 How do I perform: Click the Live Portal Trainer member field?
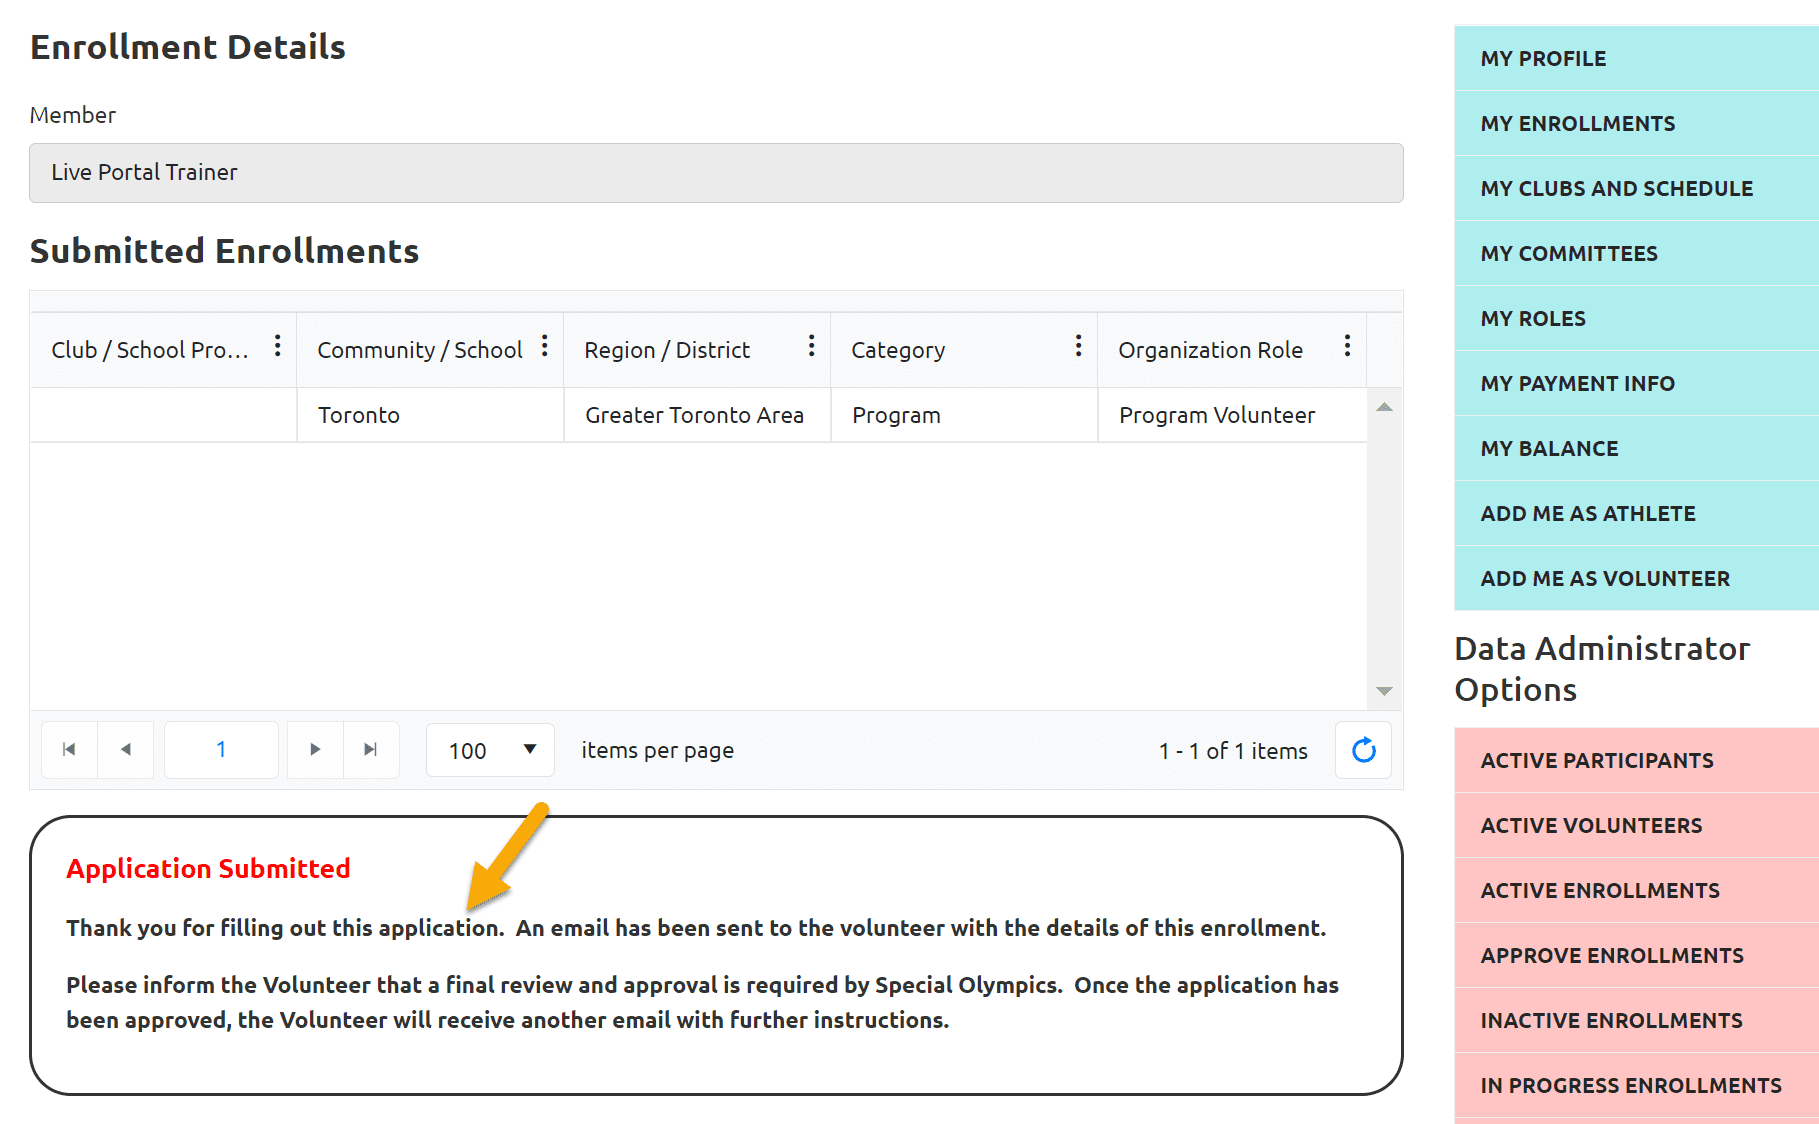pyautogui.click(x=716, y=173)
